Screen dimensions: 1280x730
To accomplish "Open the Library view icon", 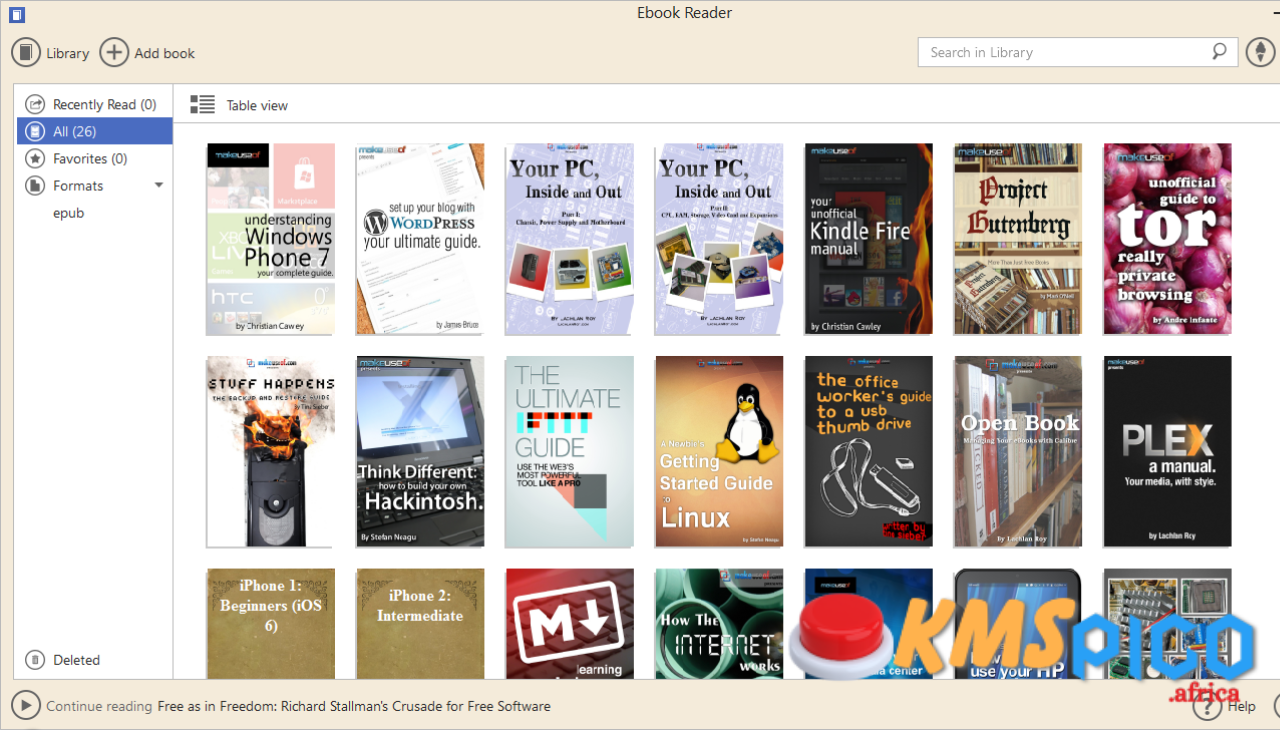I will [26, 53].
